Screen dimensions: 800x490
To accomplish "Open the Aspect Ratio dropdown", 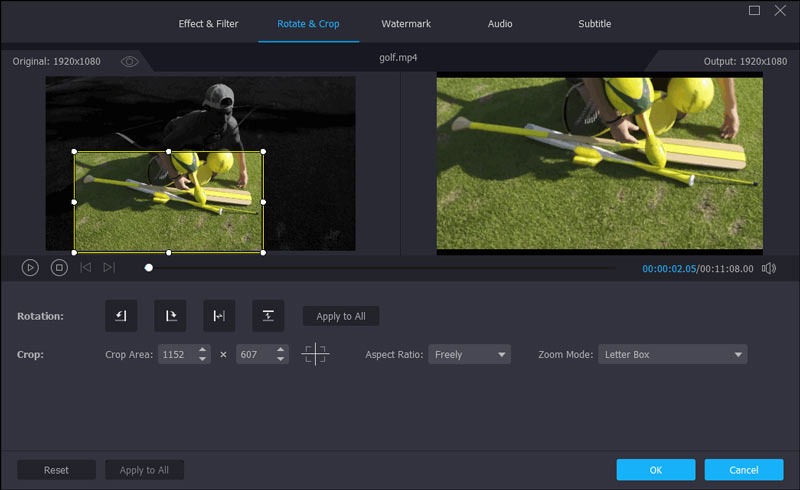I will (469, 355).
